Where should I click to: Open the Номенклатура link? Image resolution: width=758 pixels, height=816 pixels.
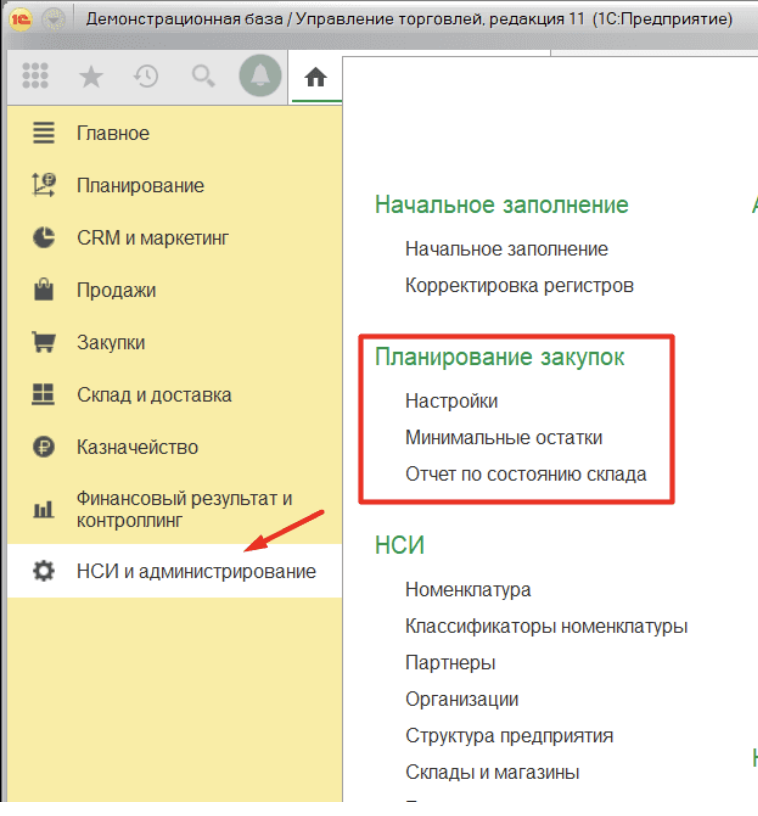tap(467, 590)
